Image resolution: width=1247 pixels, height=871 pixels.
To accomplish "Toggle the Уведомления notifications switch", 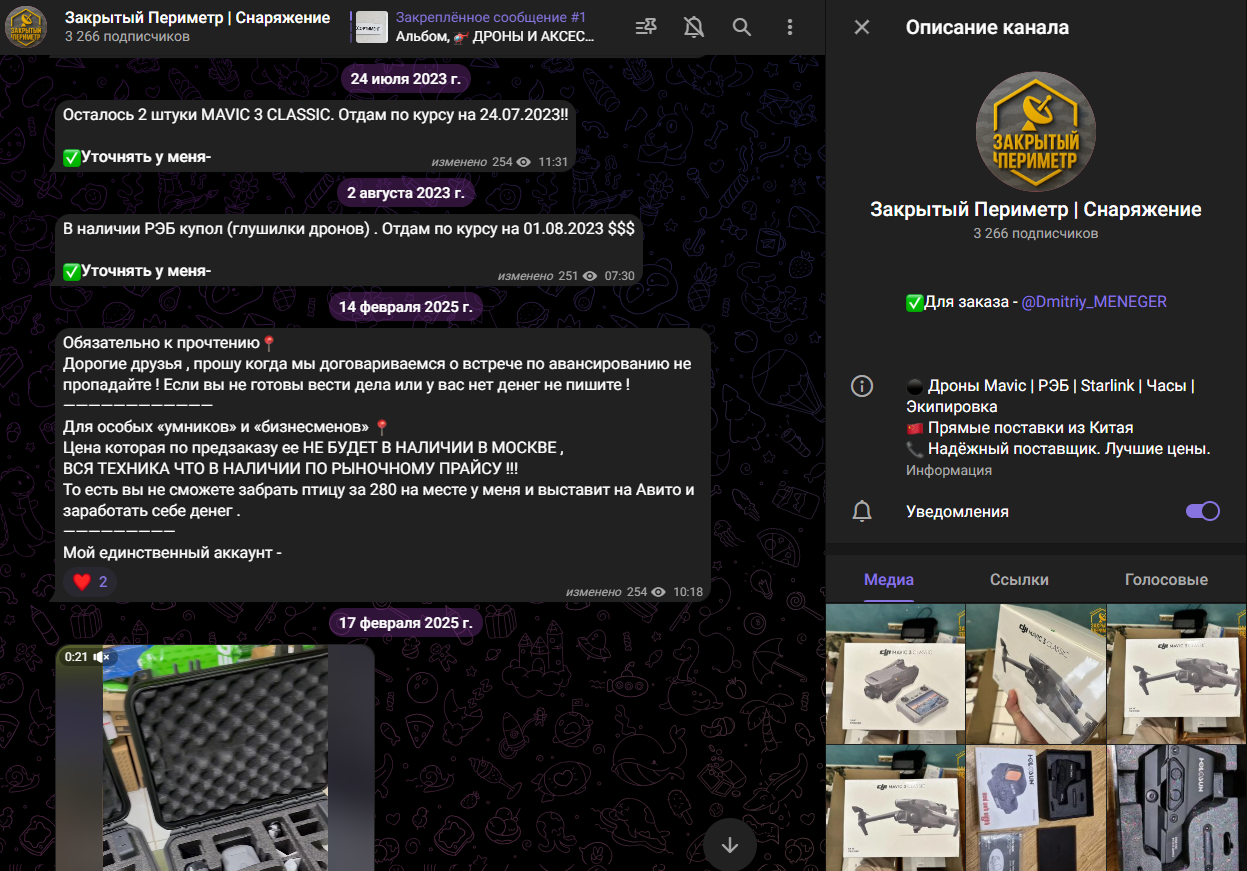I will tap(1203, 511).
